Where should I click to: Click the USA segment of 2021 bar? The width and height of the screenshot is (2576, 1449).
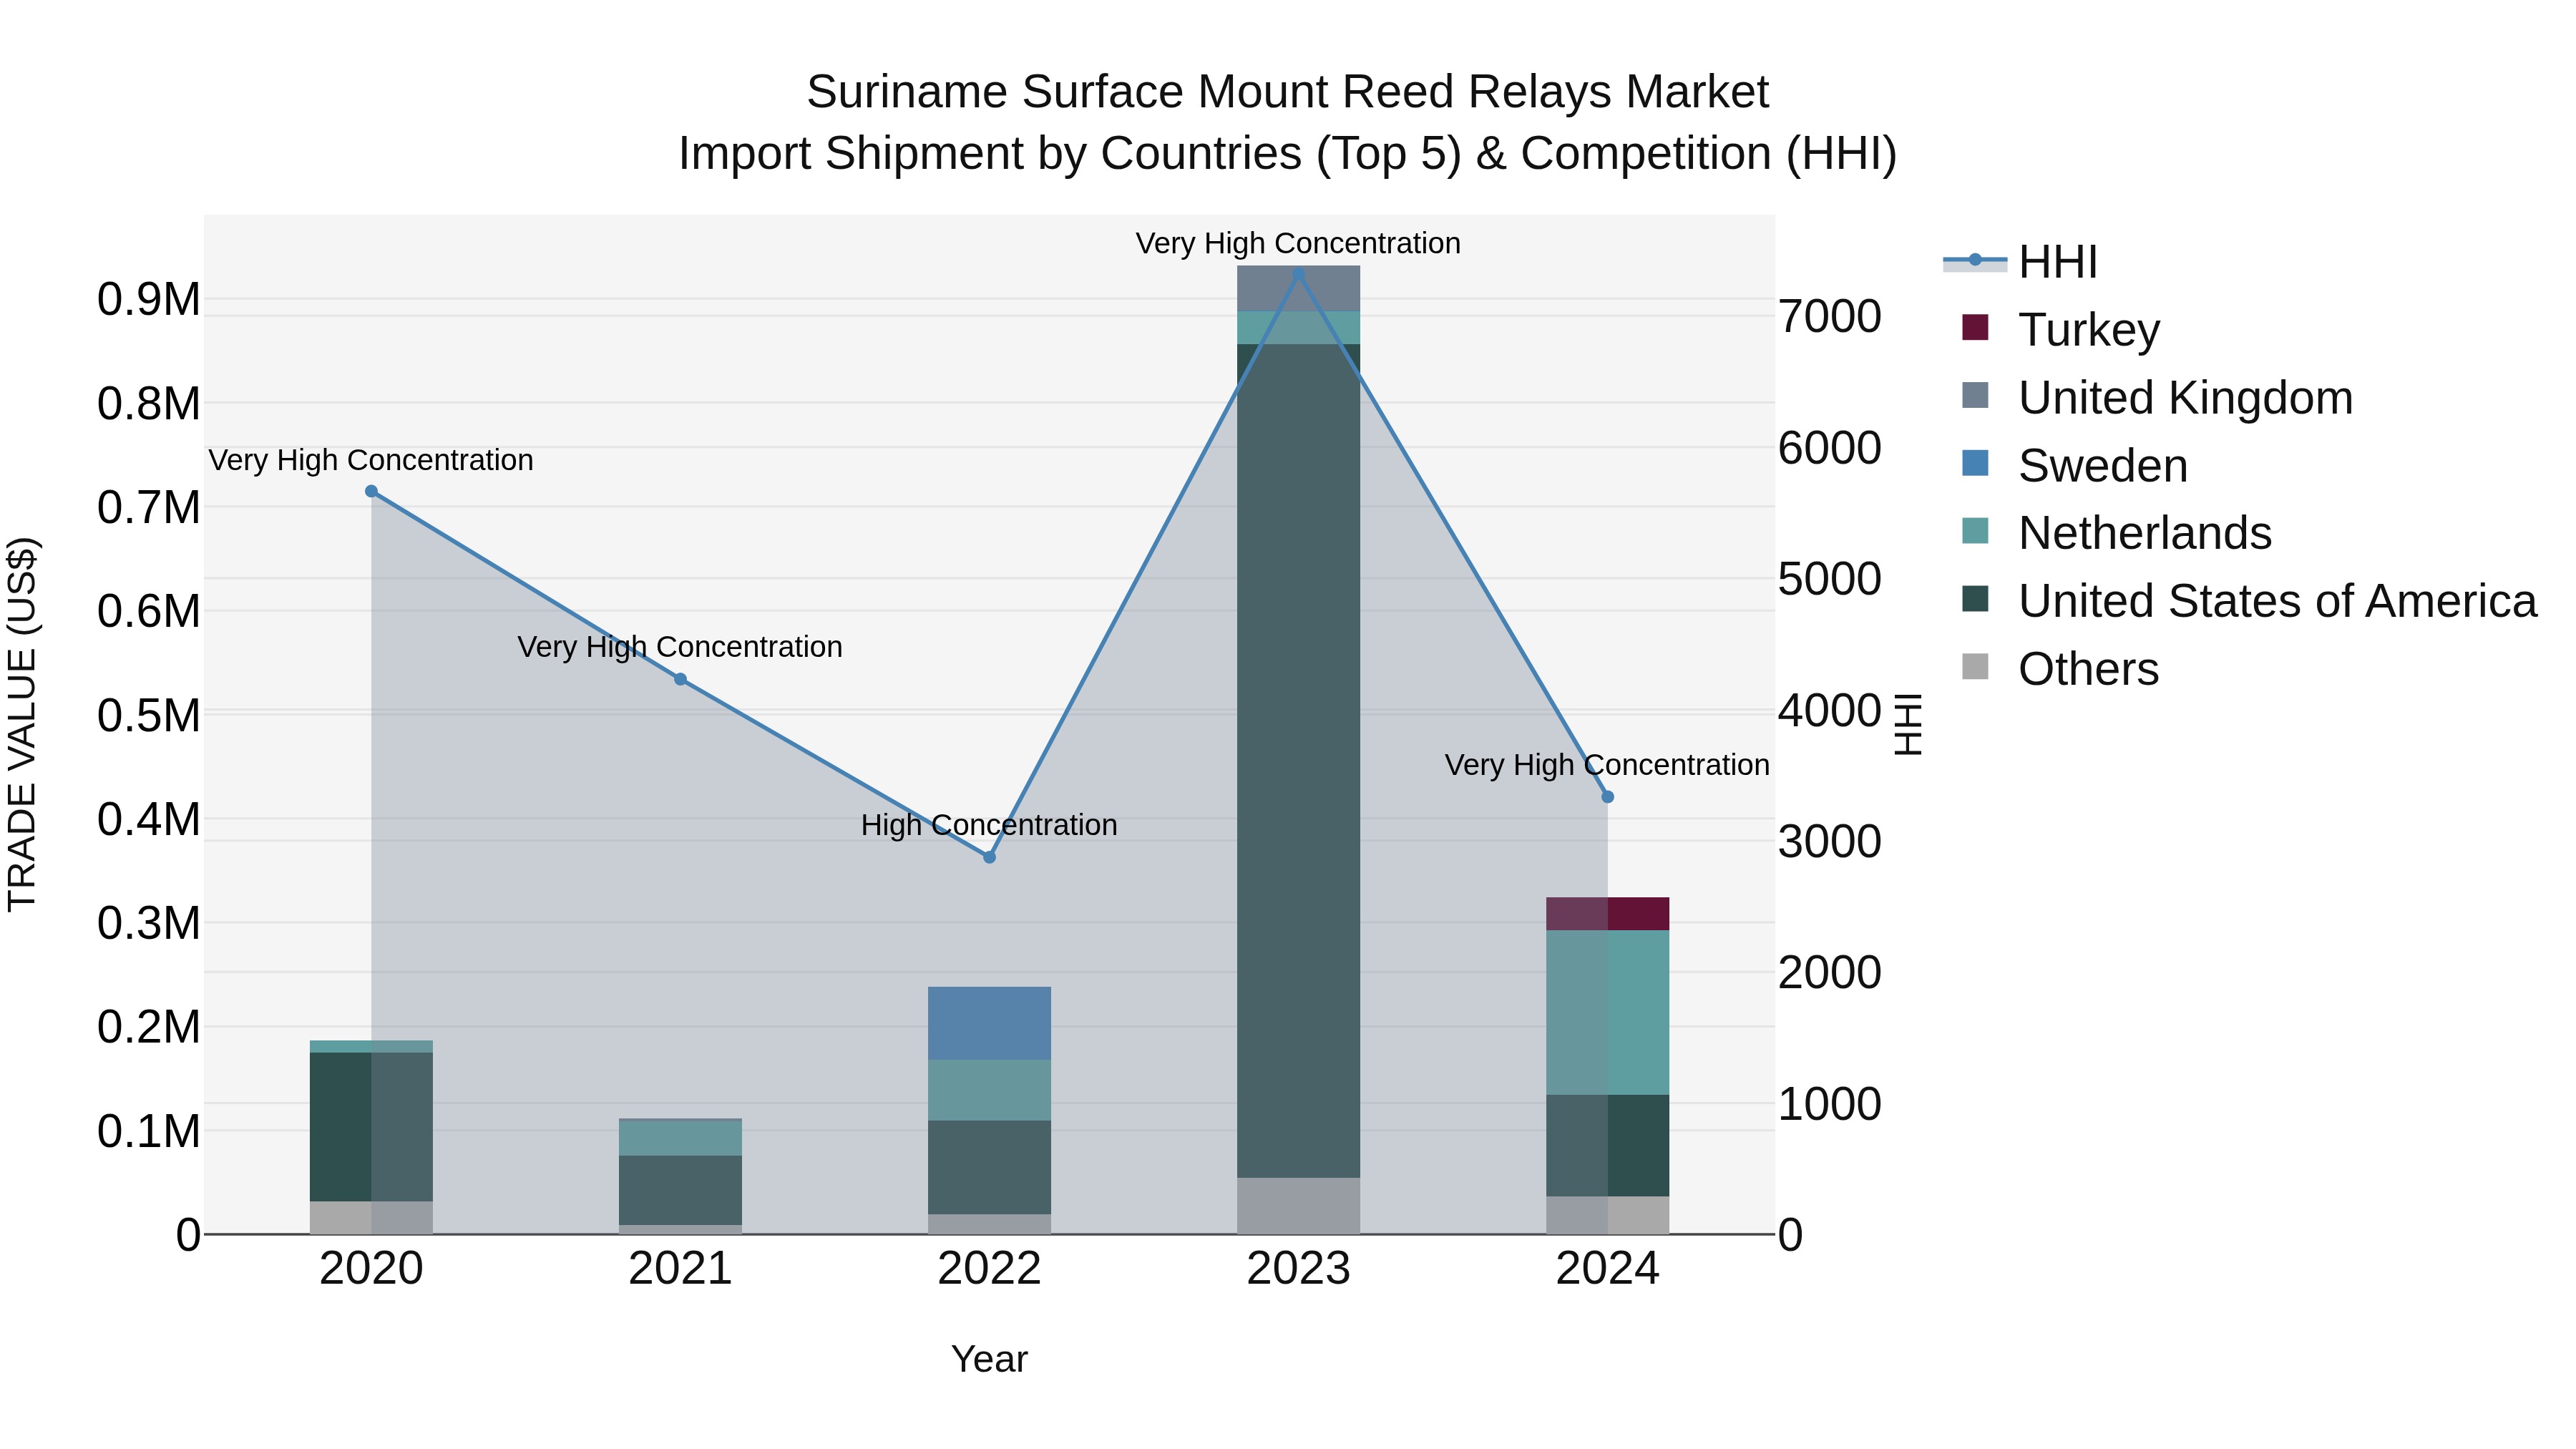pos(680,1191)
